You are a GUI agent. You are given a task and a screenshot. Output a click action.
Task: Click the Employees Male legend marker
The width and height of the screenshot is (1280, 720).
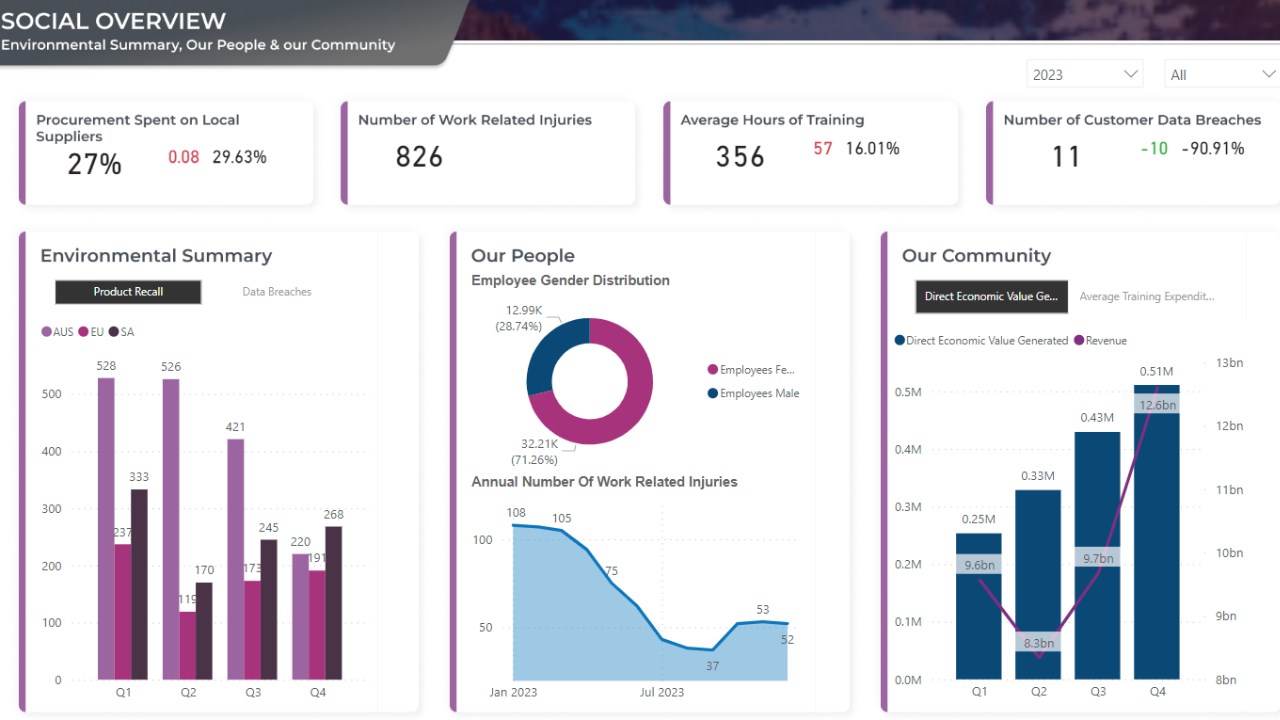click(713, 393)
